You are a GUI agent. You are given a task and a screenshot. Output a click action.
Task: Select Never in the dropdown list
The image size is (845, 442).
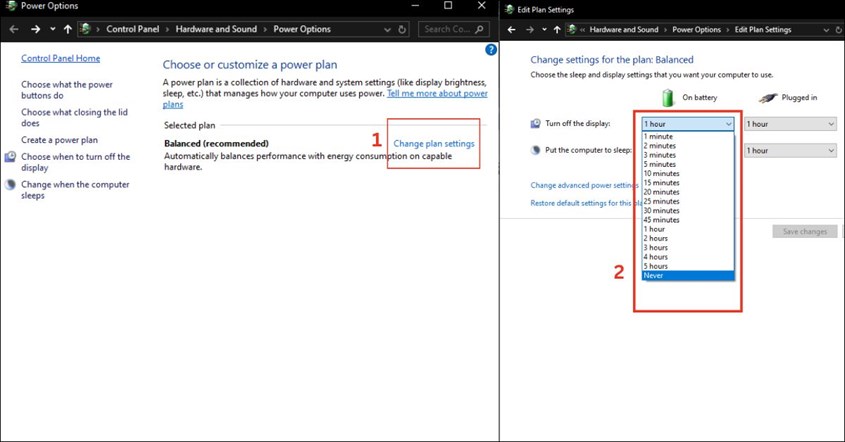click(x=688, y=275)
